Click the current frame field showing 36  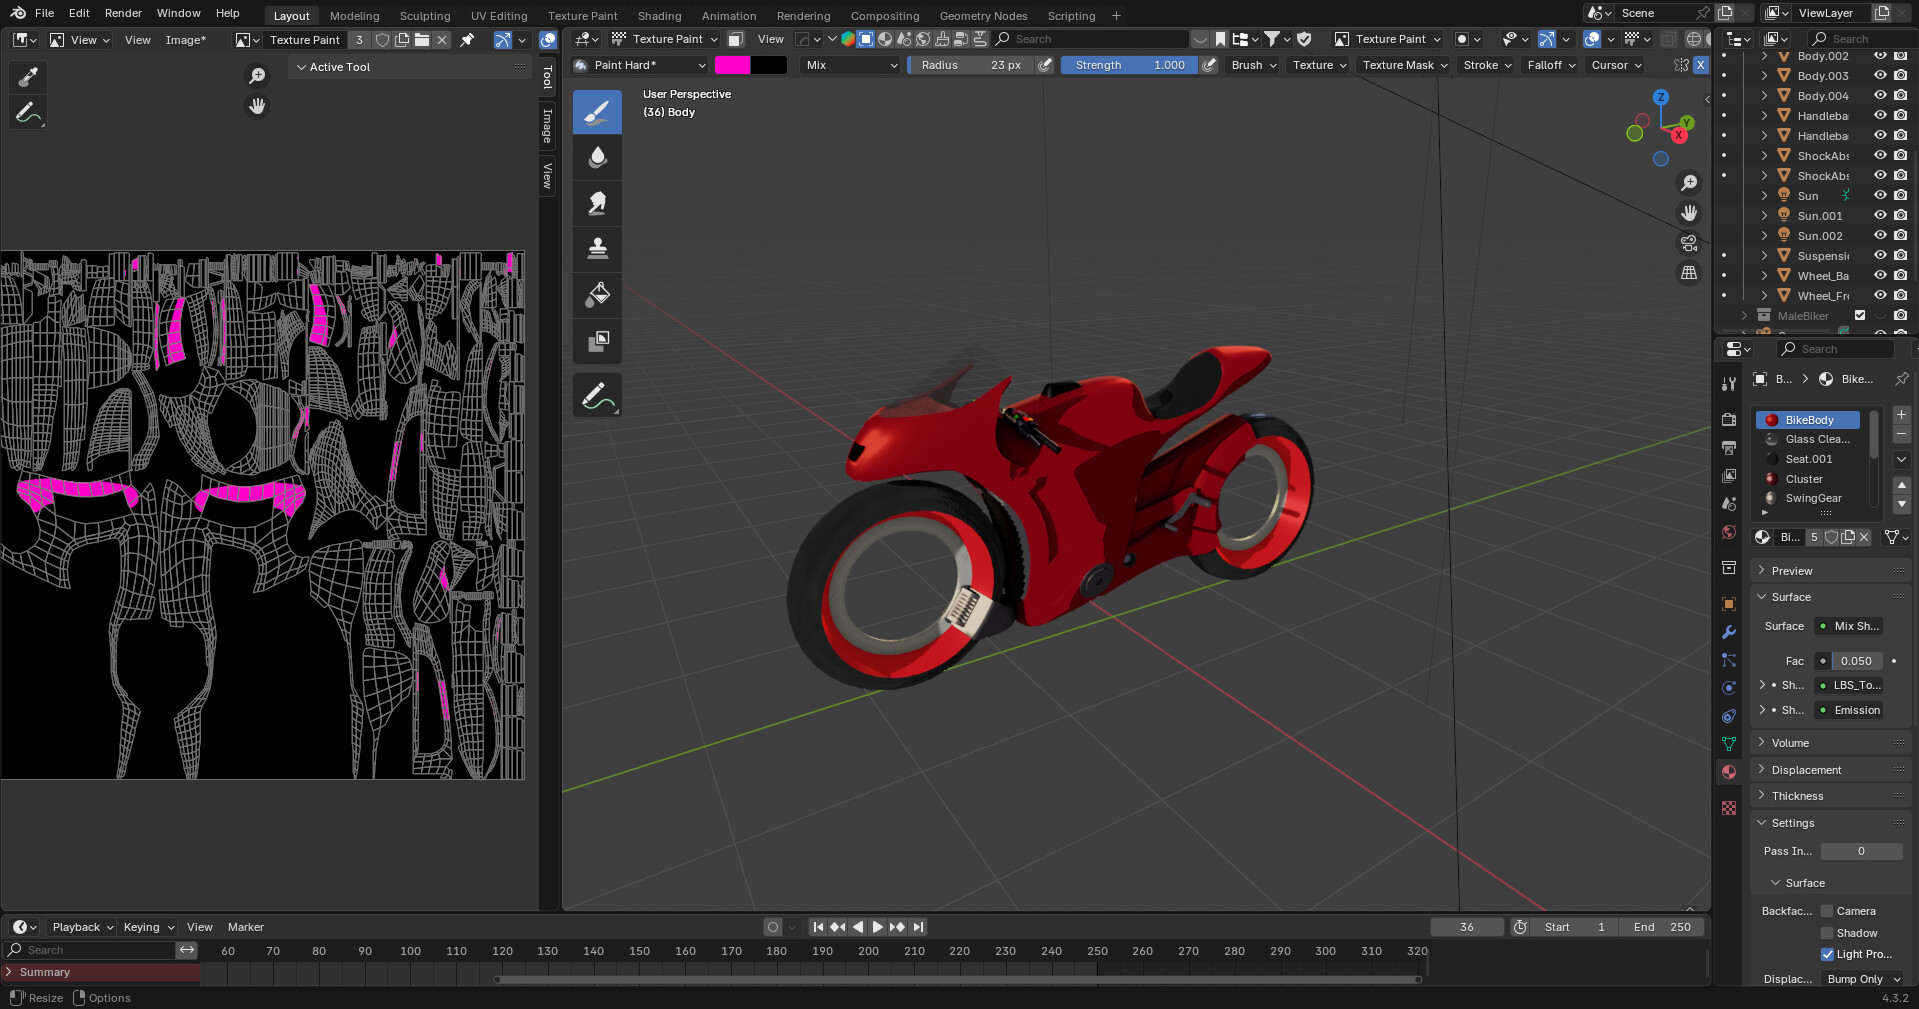pyautogui.click(x=1466, y=927)
